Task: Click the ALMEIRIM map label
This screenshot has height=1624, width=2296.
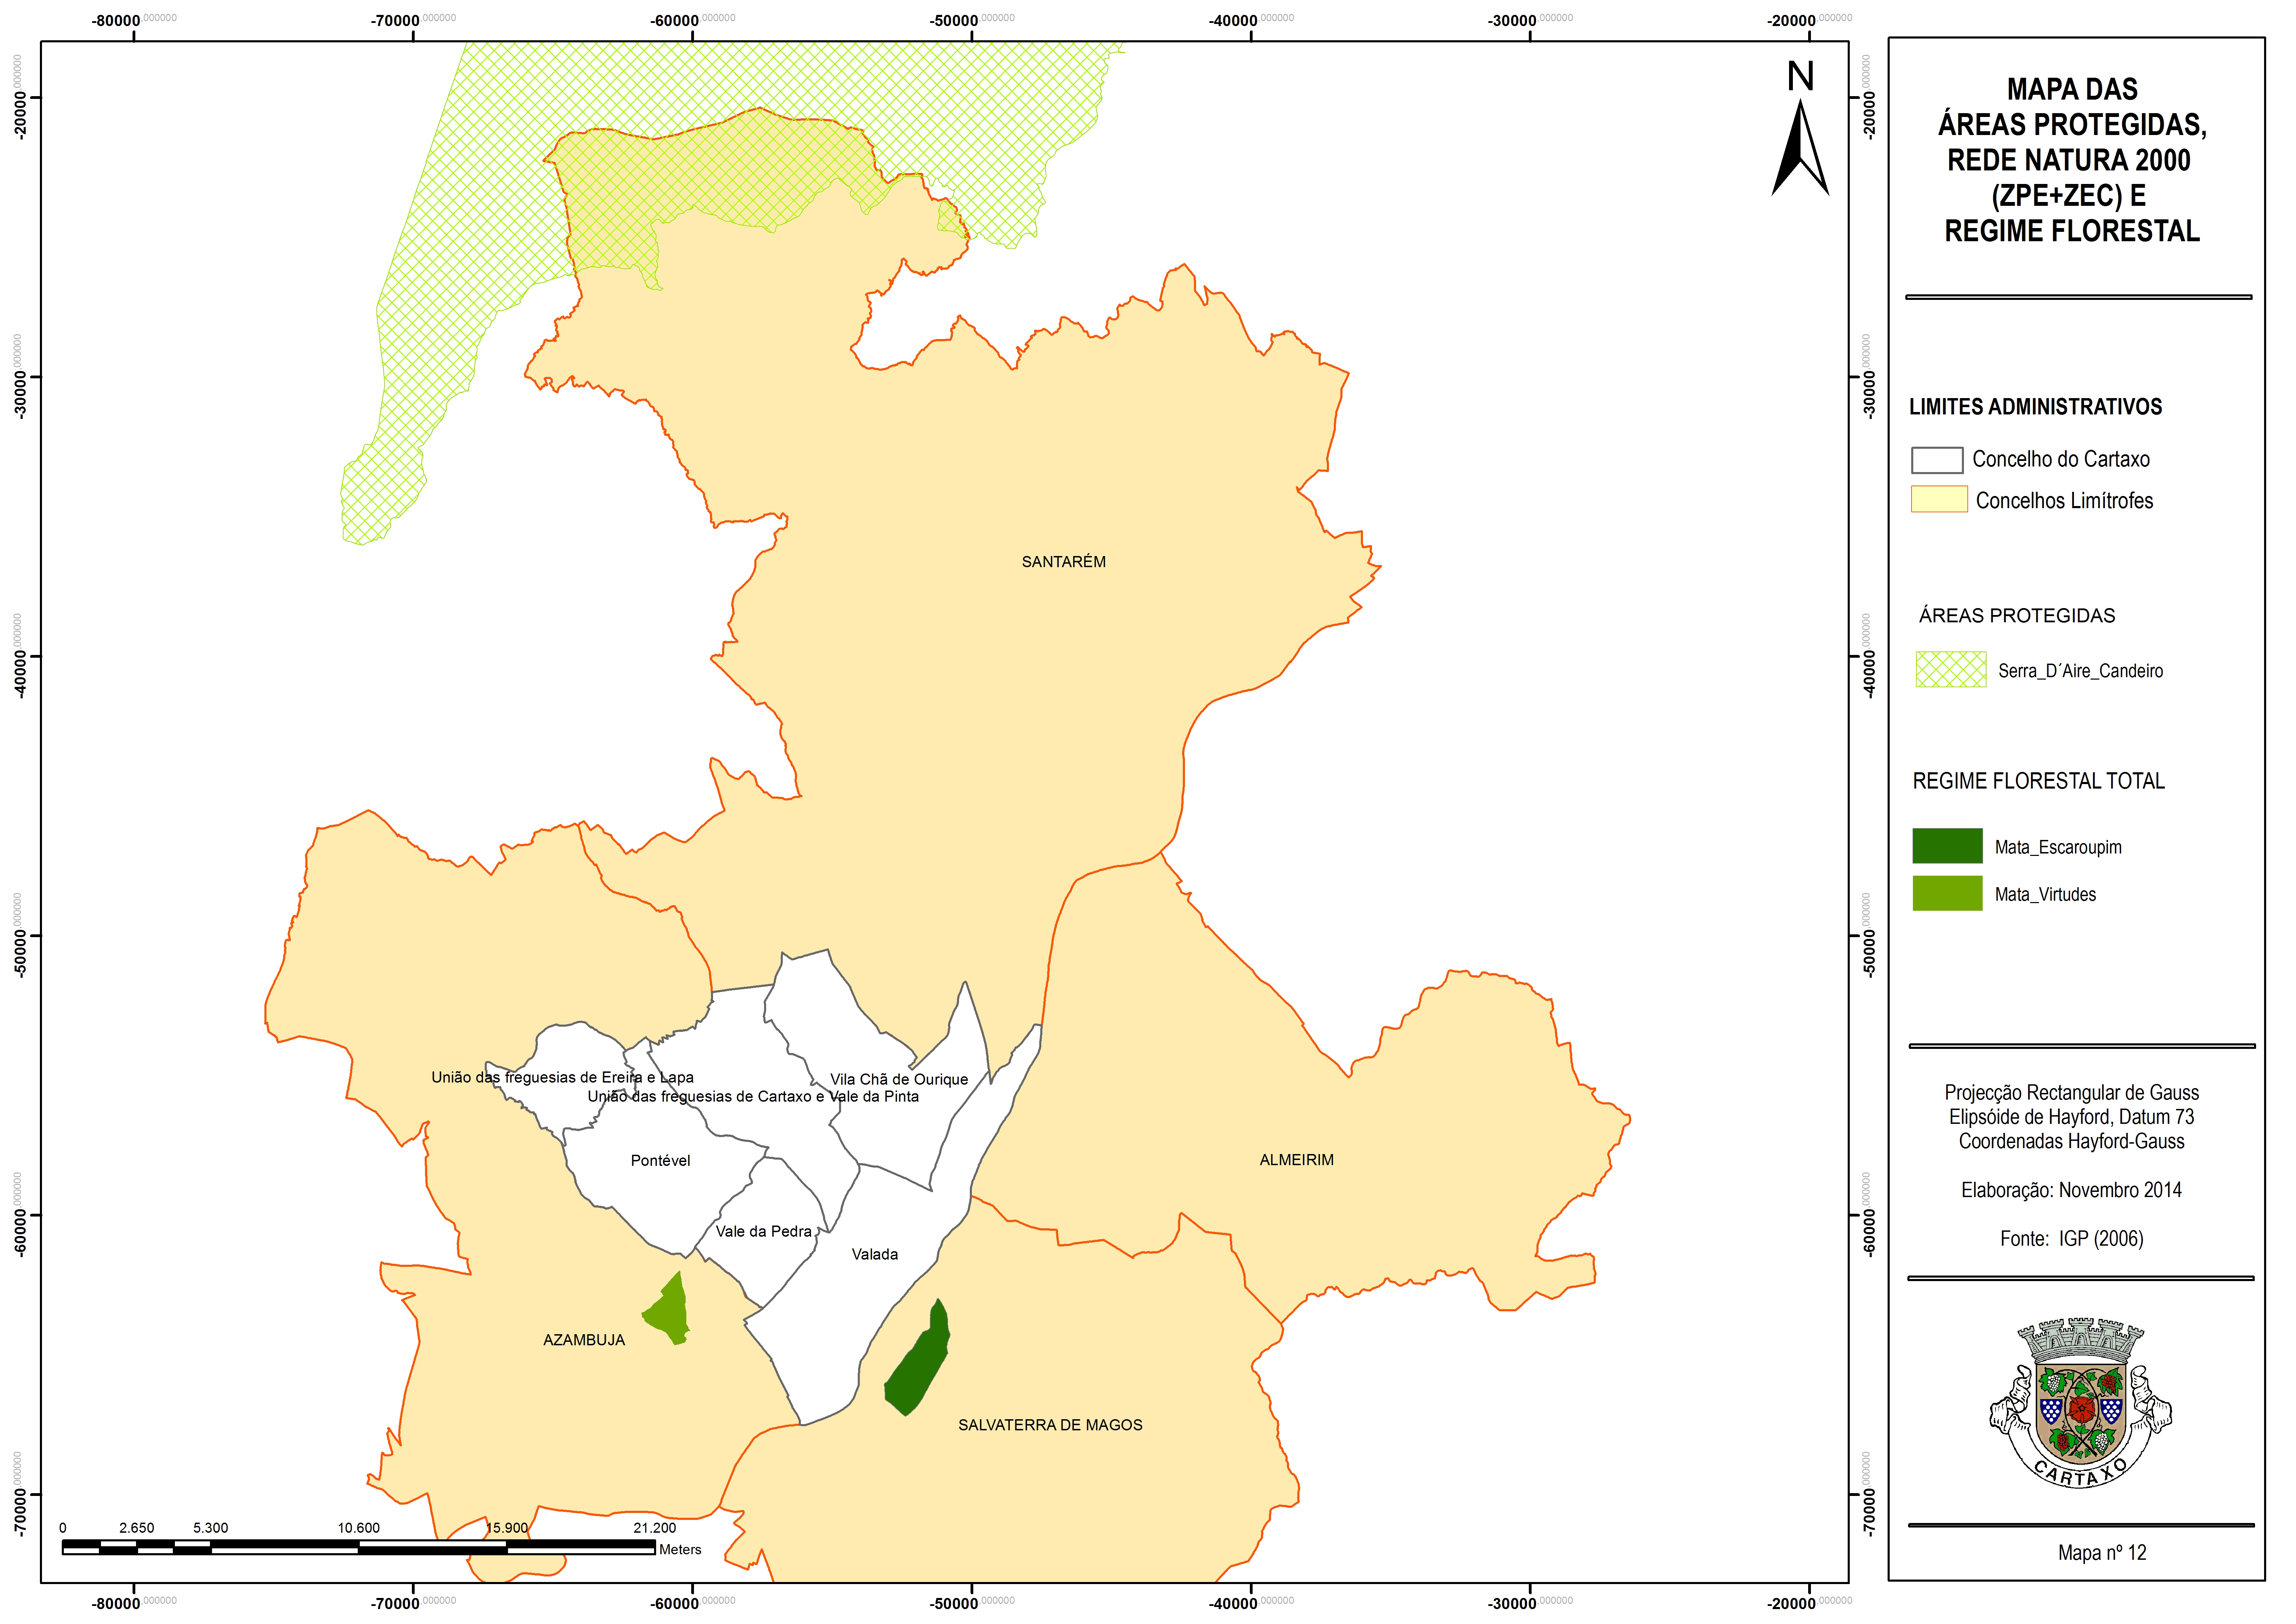Action: coord(1297,1160)
